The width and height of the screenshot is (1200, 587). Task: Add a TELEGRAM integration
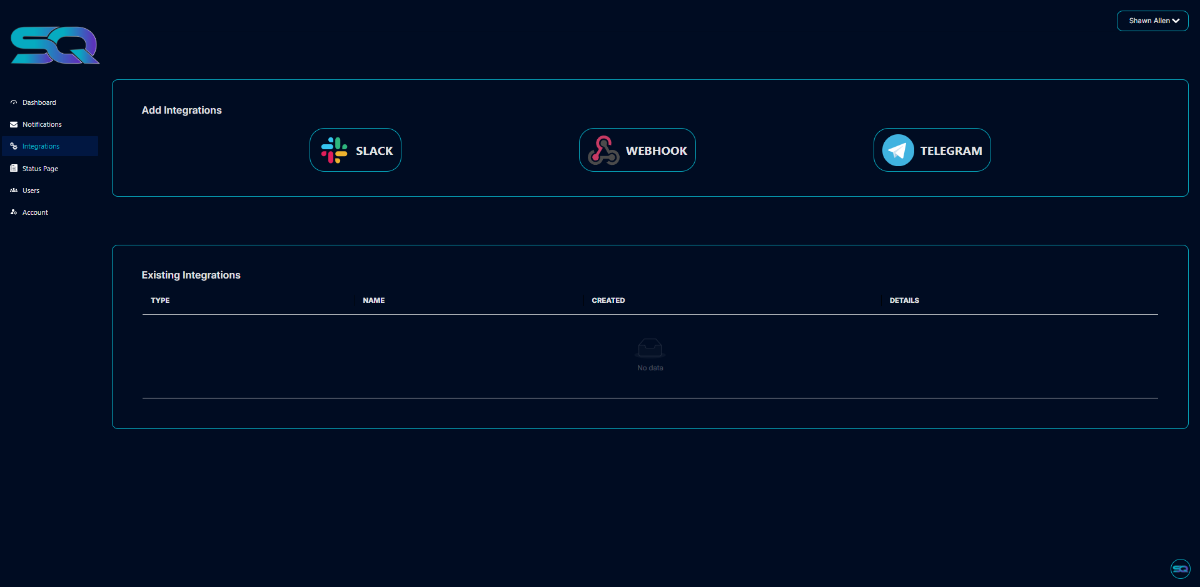[932, 150]
